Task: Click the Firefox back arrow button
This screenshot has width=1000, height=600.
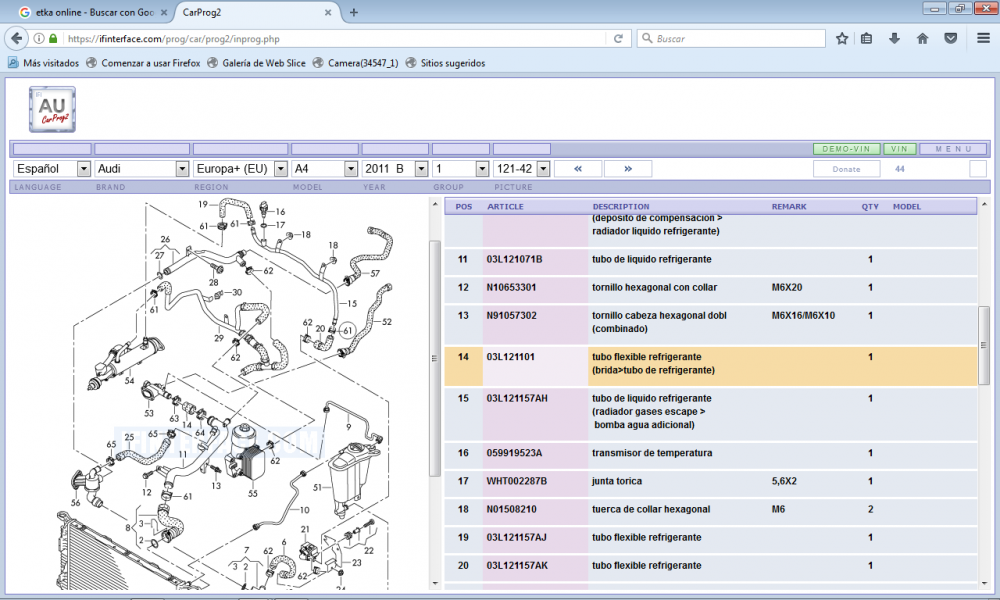Action: (17, 39)
